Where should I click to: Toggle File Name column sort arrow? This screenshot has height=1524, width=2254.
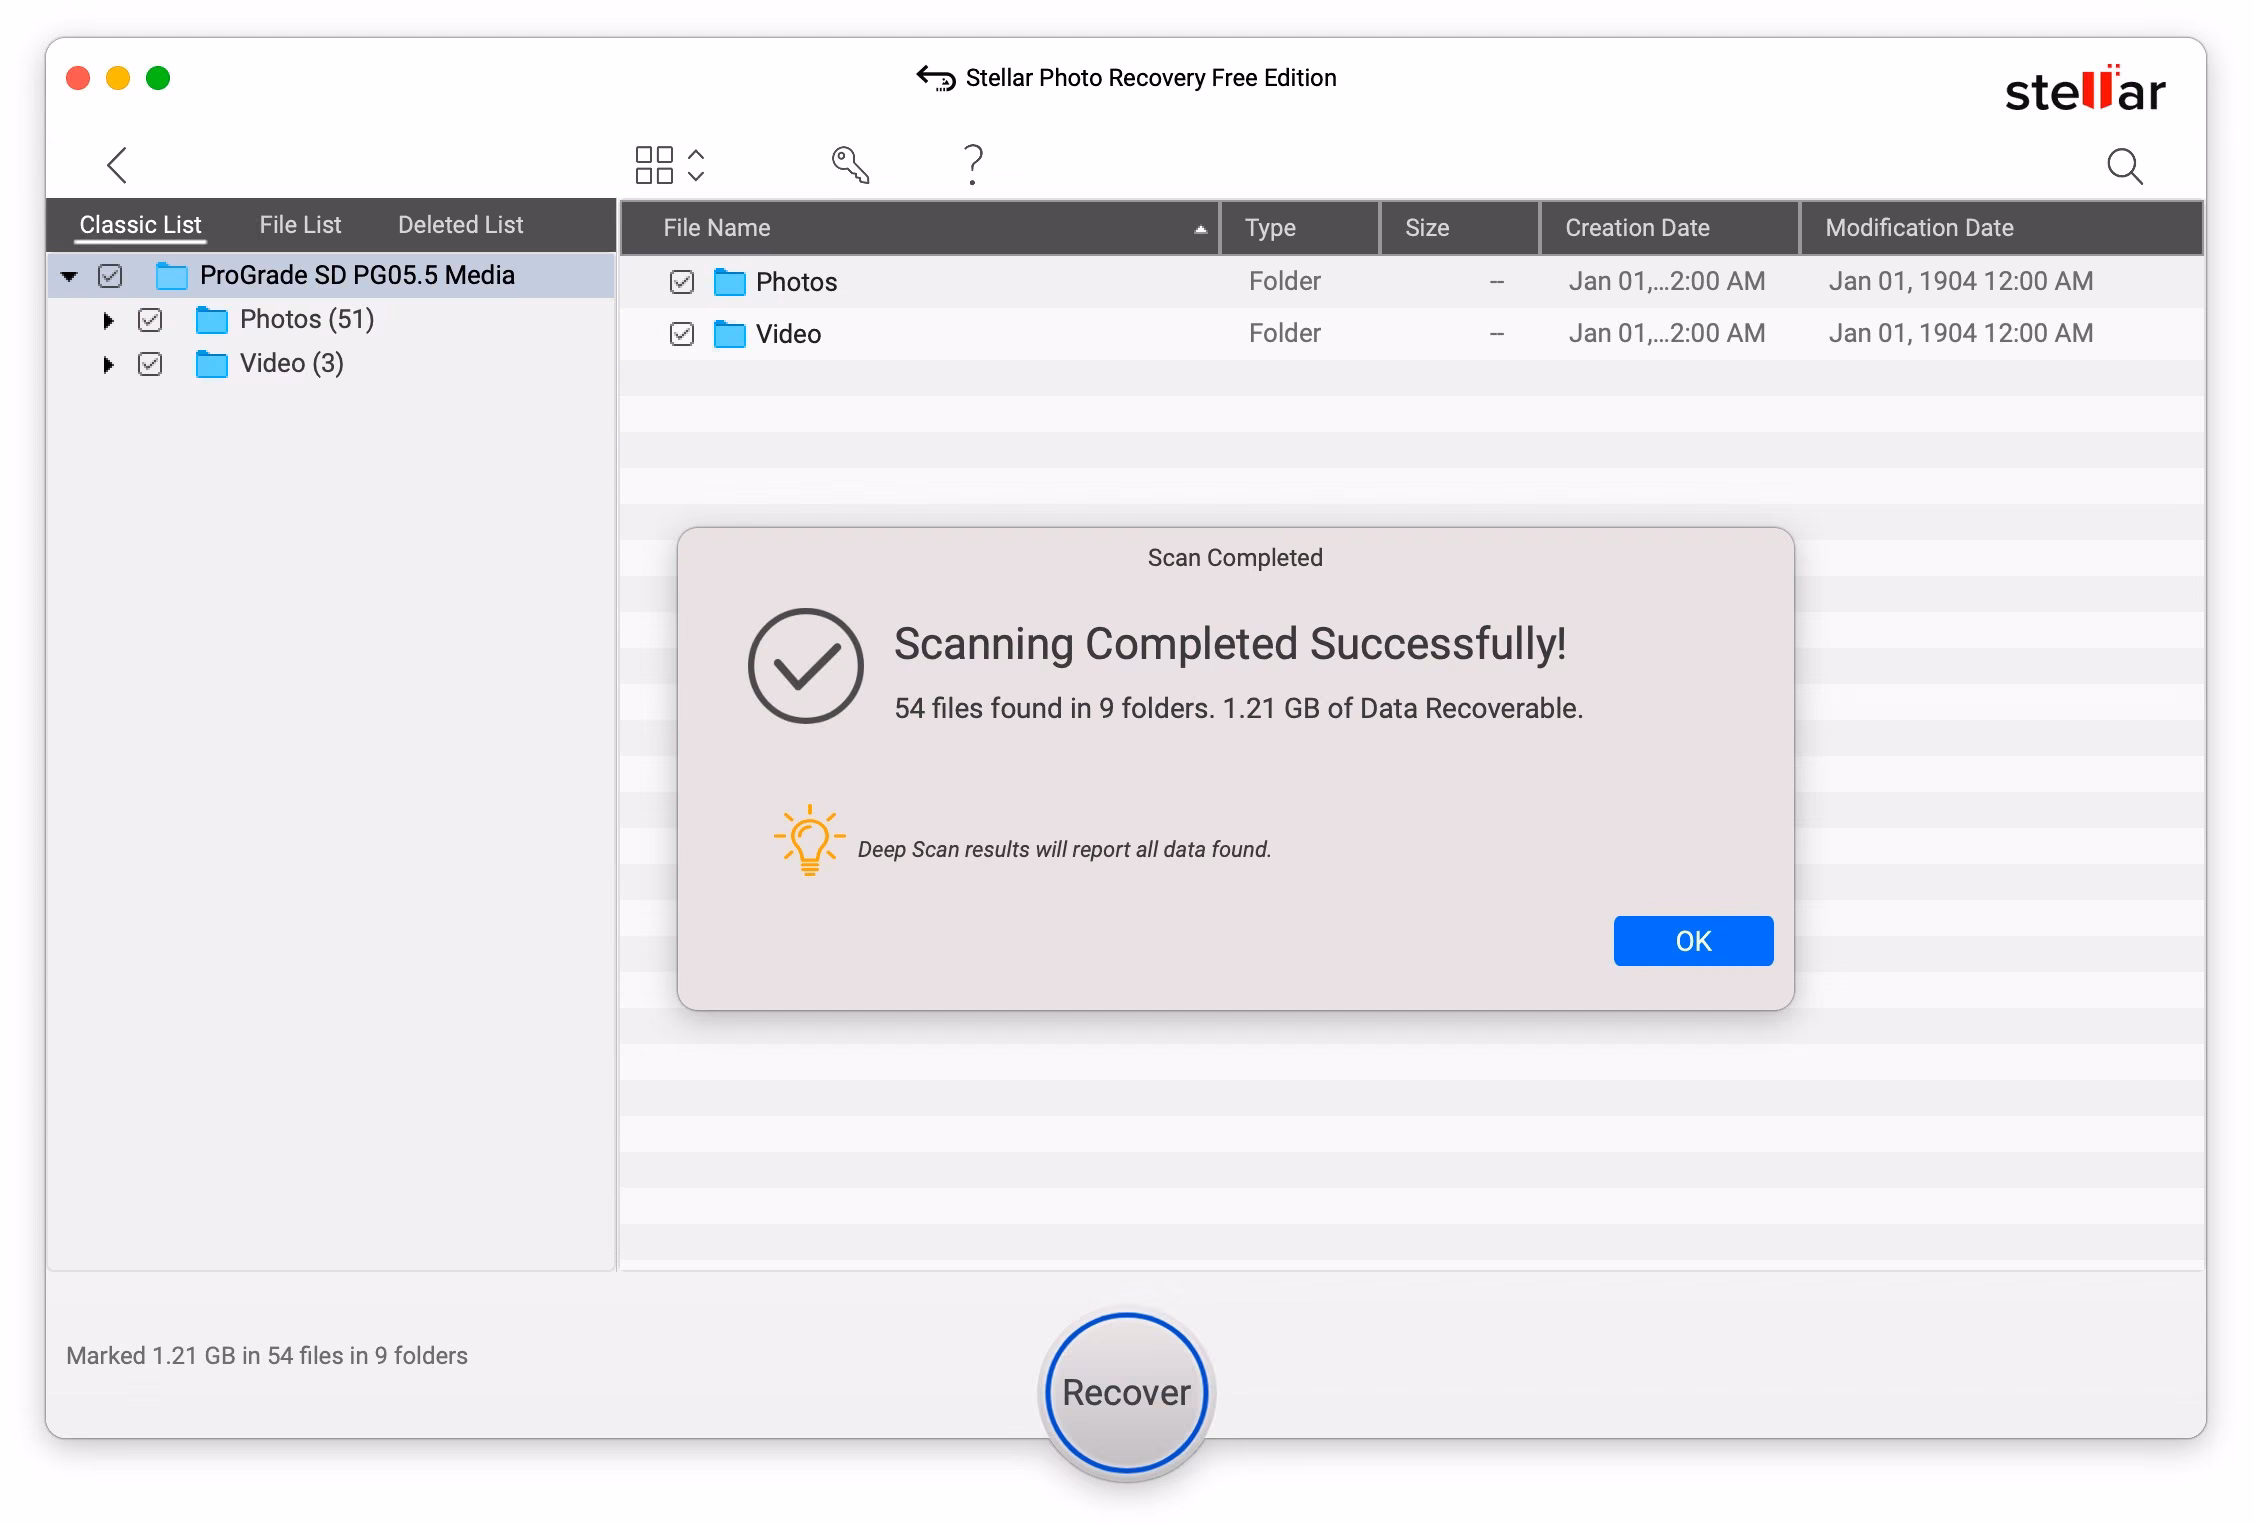point(1200,229)
